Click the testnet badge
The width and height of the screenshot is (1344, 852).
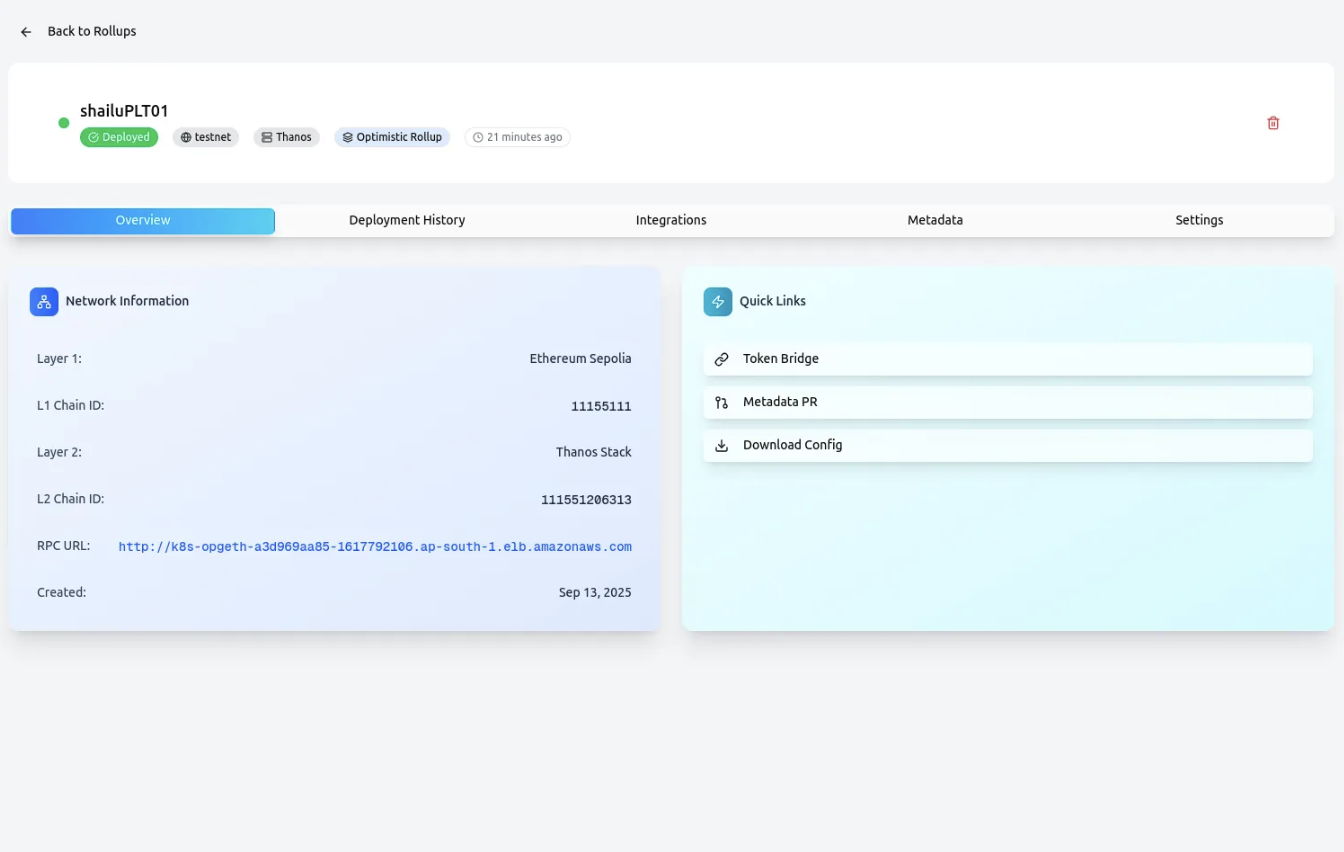(x=206, y=137)
